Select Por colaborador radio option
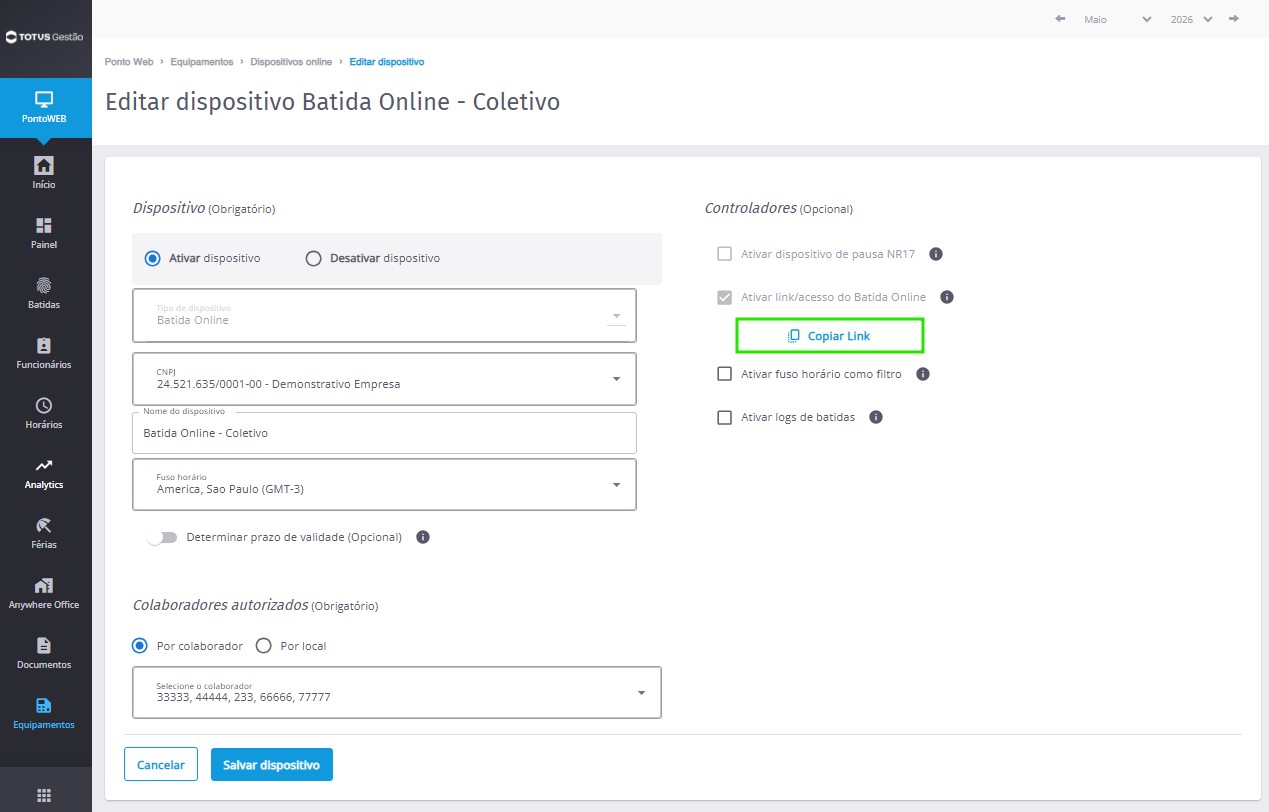The width and height of the screenshot is (1269, 812). [x=140, y=645]
